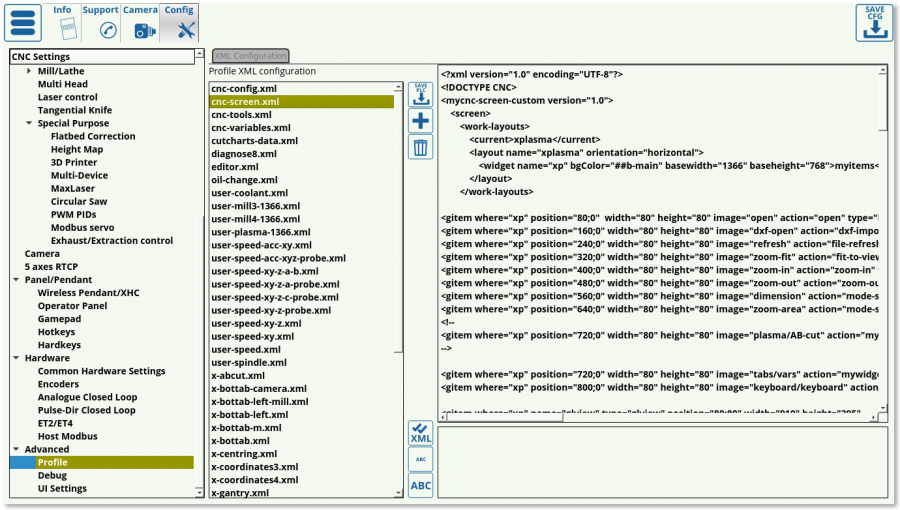
Task: Open the hamburger main menu
Action: coord(23,23)
